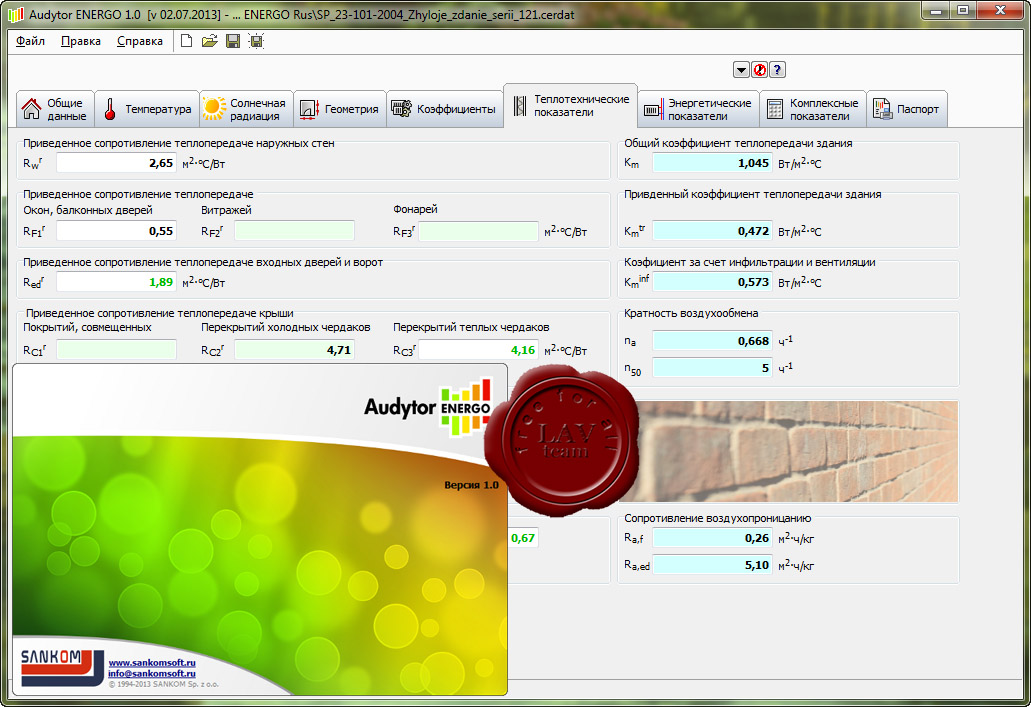Click the Audytor ENERGO logo on splash

click(428, 406)
